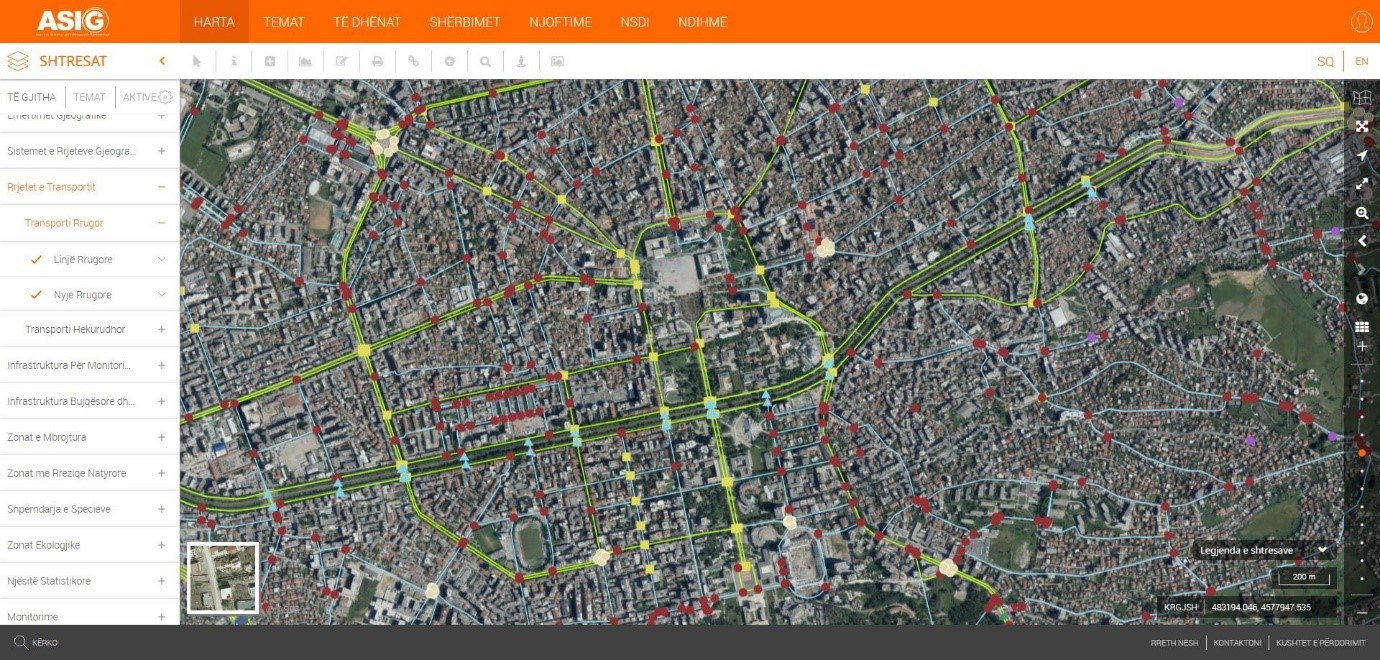
Task: Open Nyje Rrugore layer options chevron
Action: [x=161, y=295]
